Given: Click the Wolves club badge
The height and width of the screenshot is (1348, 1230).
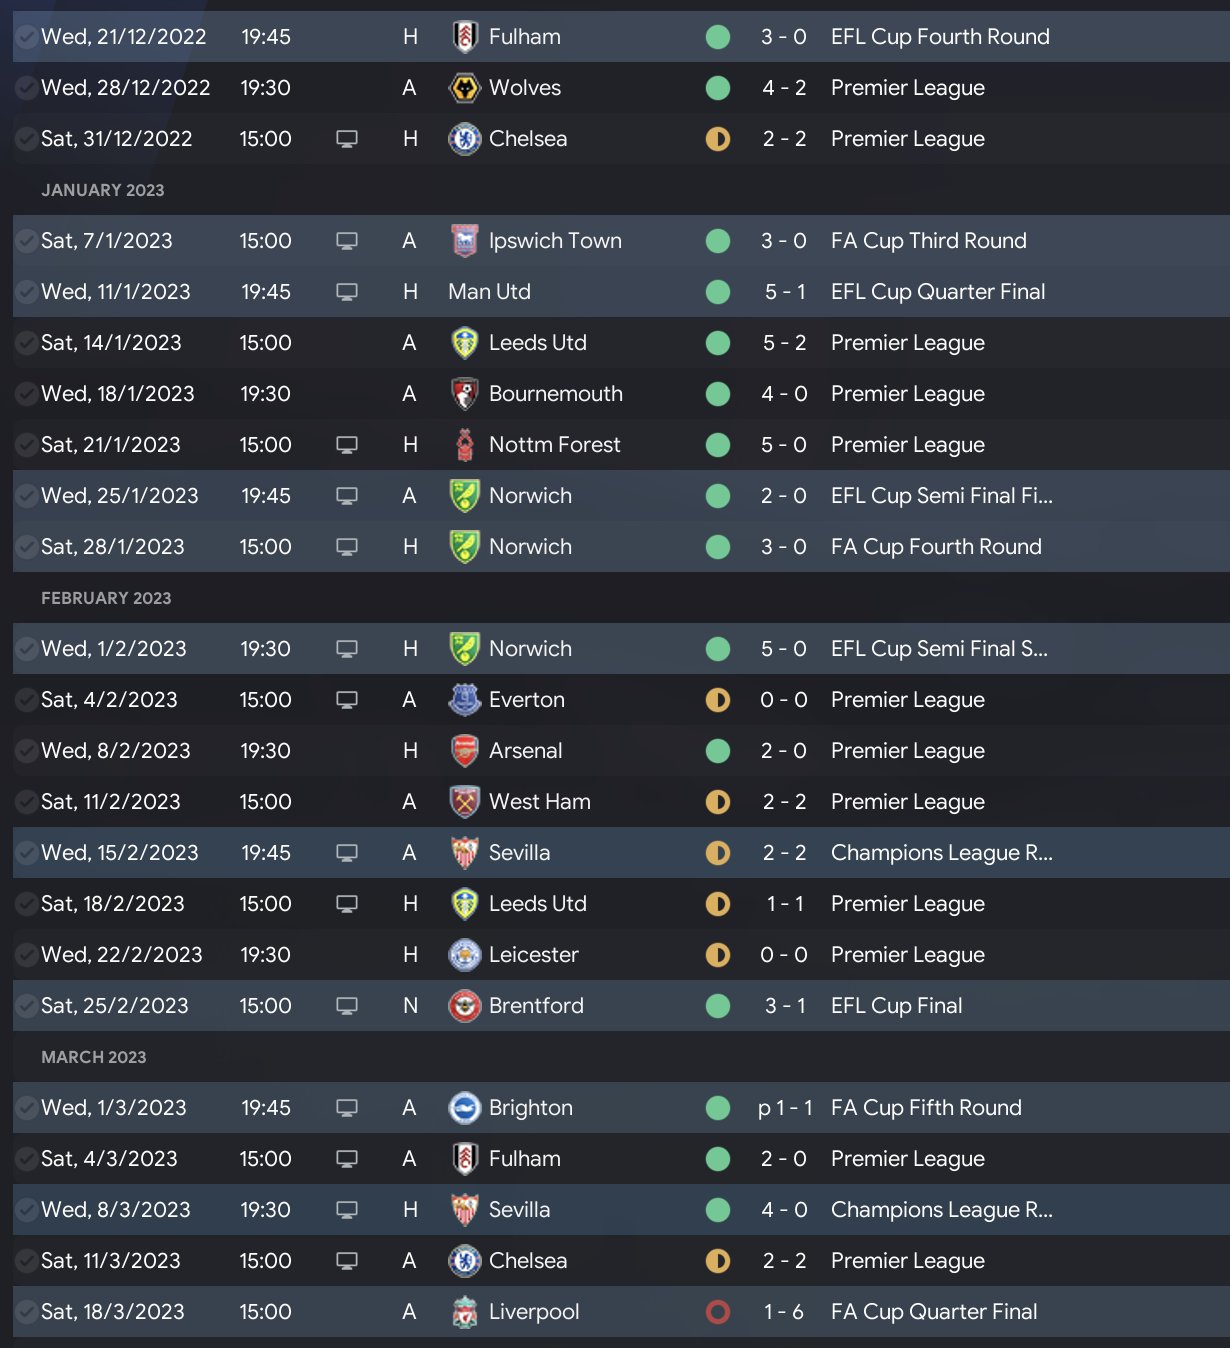Looking at the screenshot, I should click(x=464, y=88).
